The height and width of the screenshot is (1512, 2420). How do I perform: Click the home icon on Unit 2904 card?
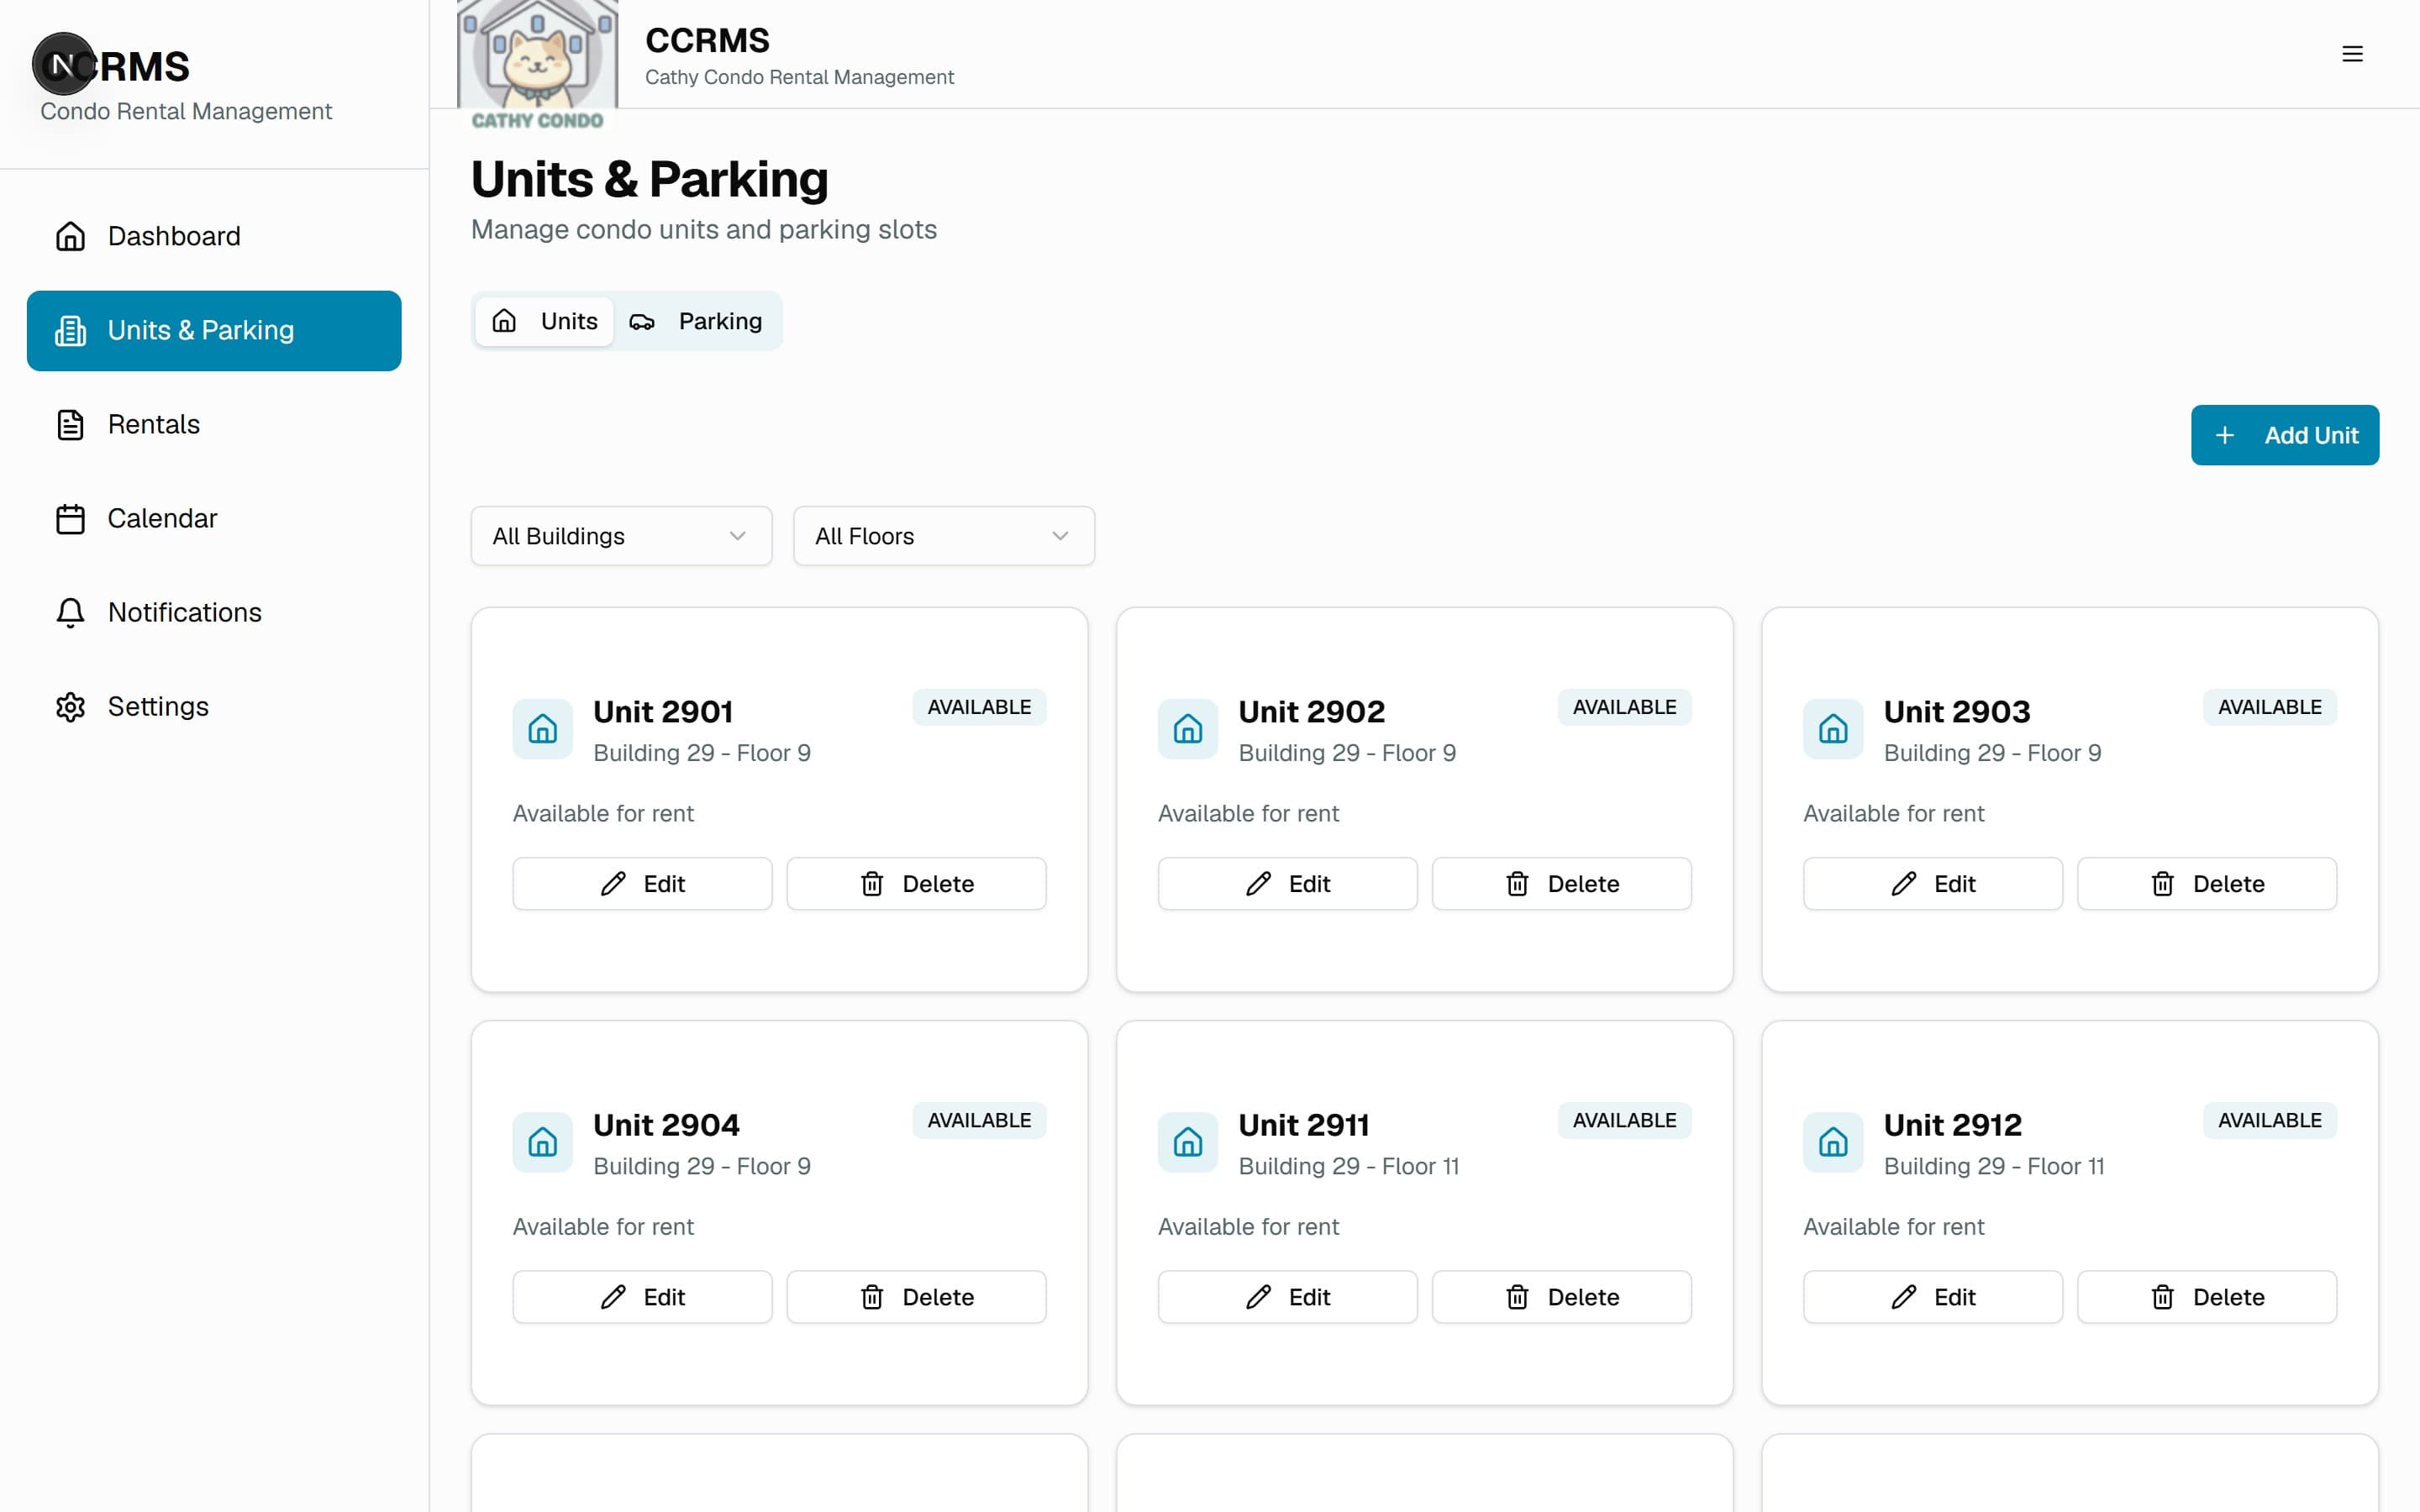point(543,1142)
